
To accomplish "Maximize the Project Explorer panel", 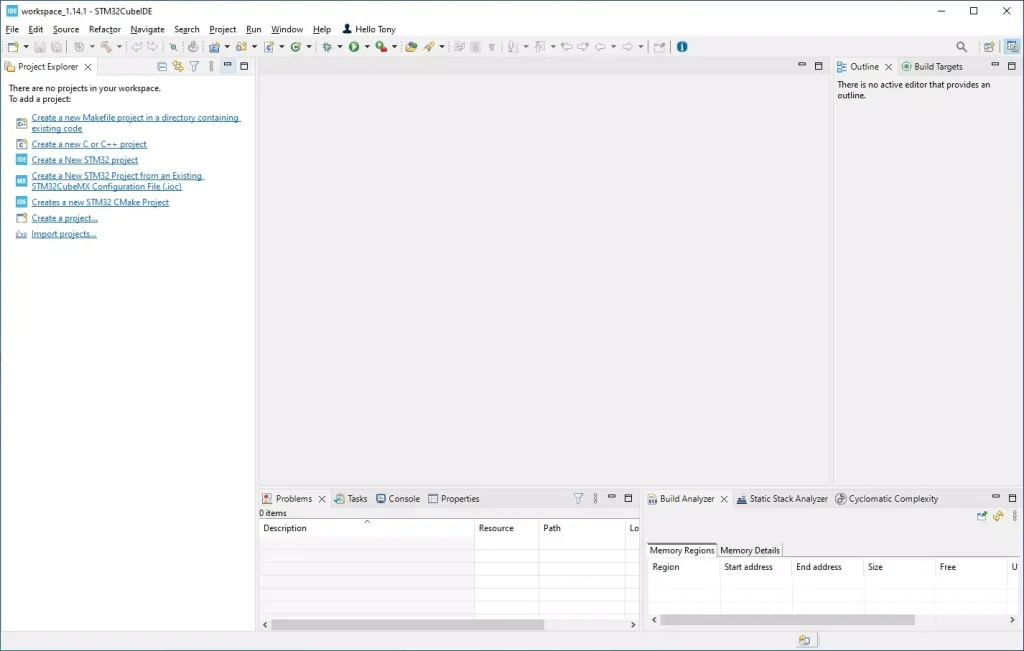I will coord(244,66).
